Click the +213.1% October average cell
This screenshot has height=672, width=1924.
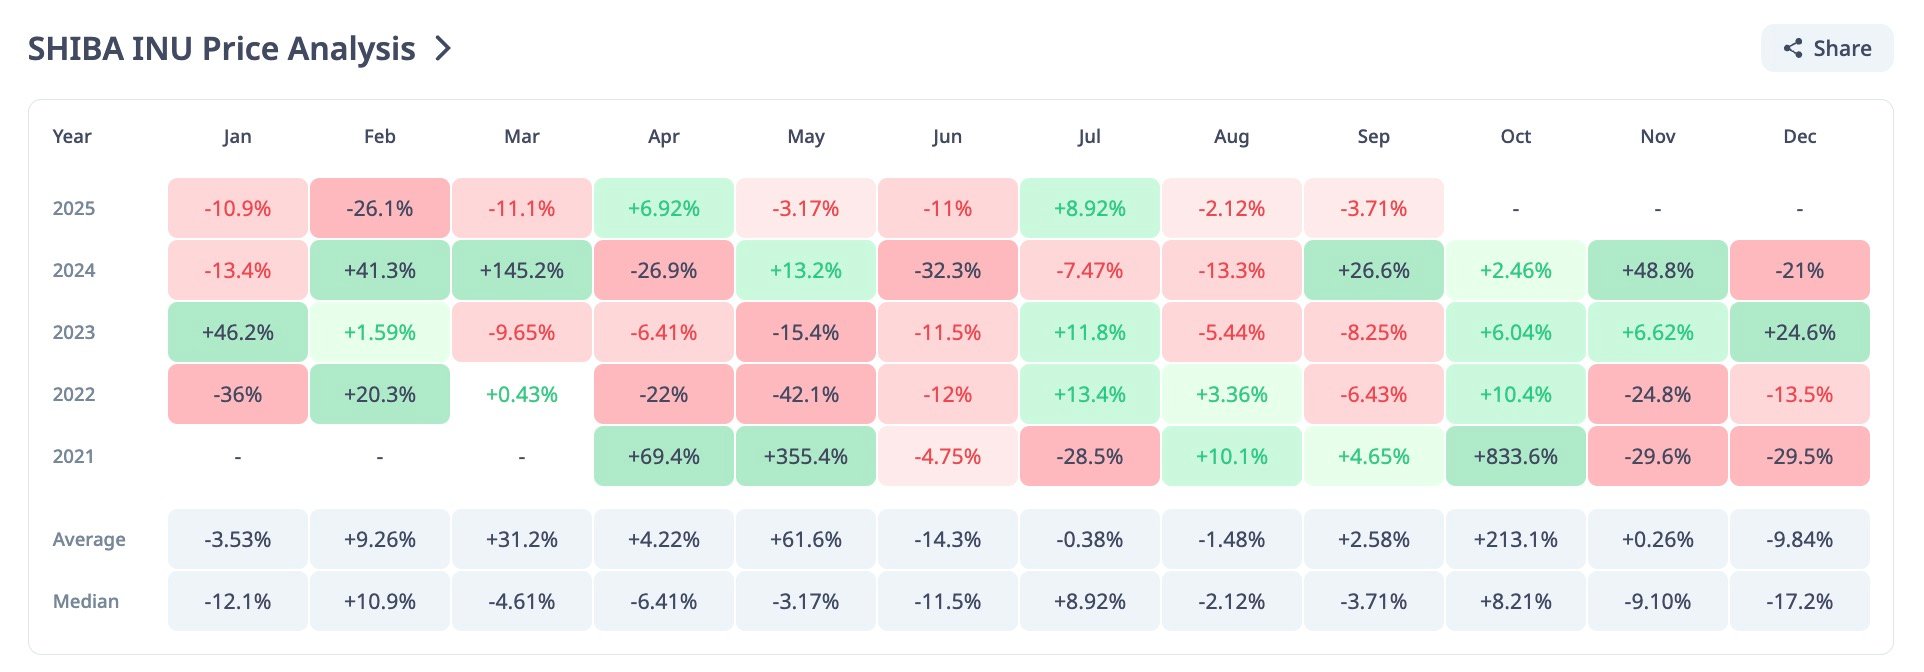click(1515, 539)
